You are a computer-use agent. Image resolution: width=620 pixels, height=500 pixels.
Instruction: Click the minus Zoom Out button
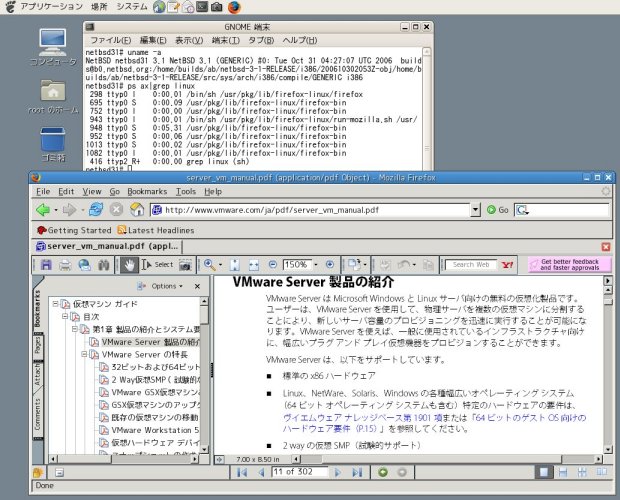273,264
